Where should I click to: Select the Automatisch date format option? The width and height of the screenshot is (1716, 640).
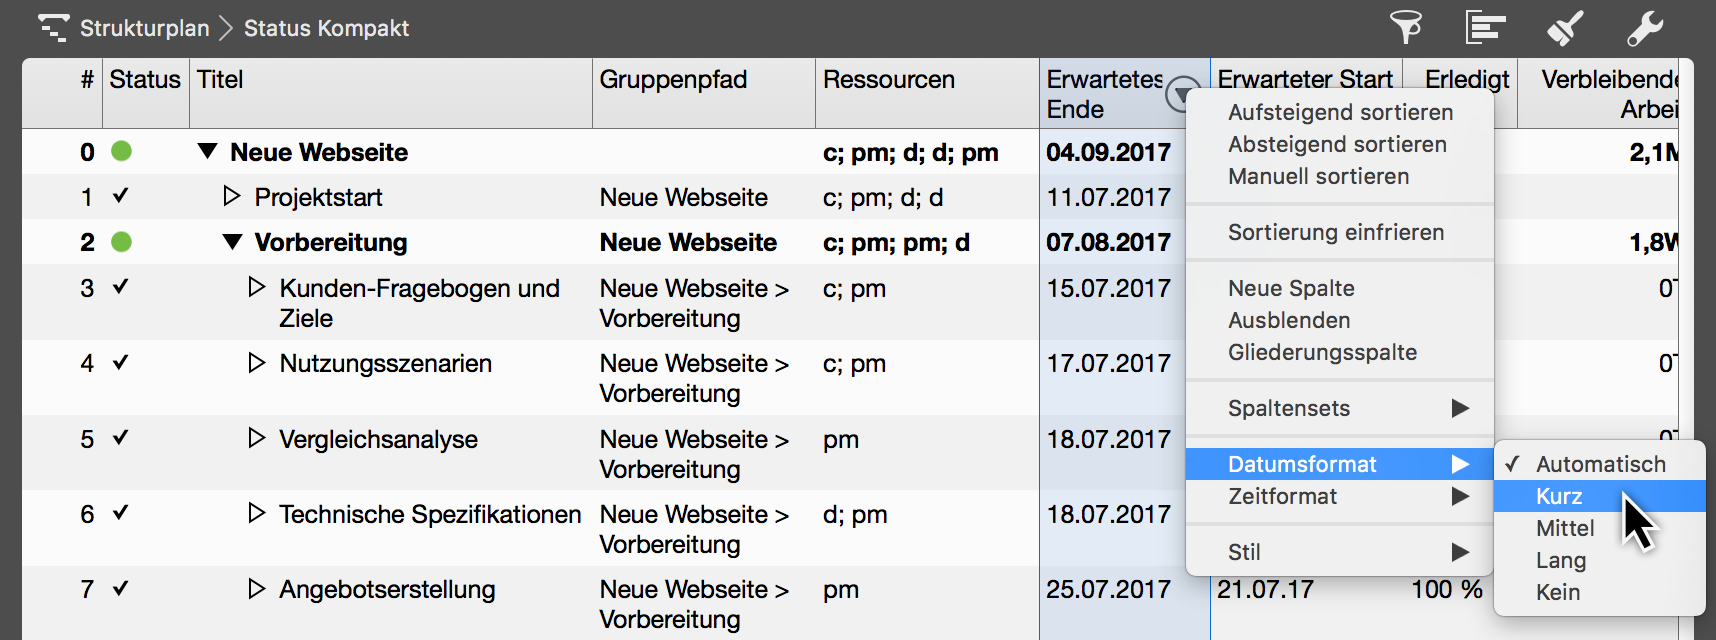pyautogui.click(x=1600, y=464)
